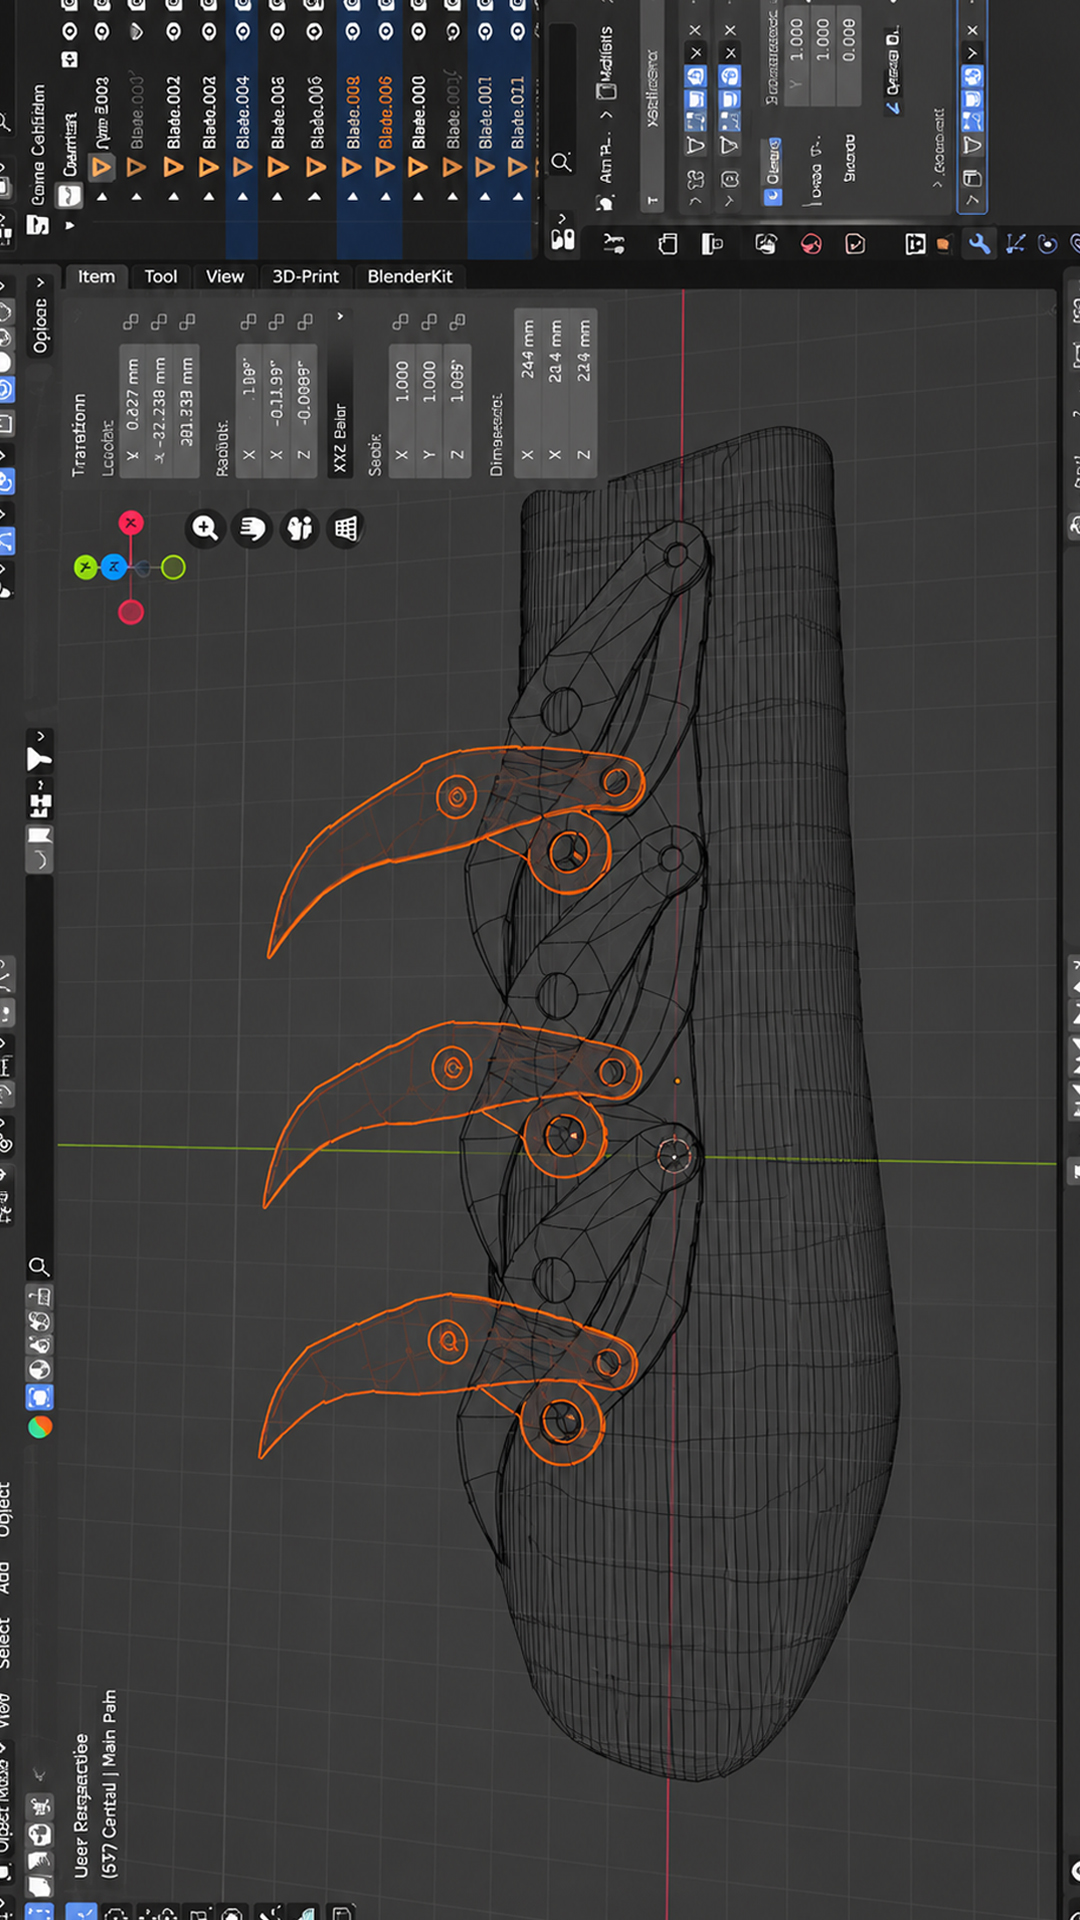
Task: Click the Location X value 0.027 mm
Action: tap(132, 410)
